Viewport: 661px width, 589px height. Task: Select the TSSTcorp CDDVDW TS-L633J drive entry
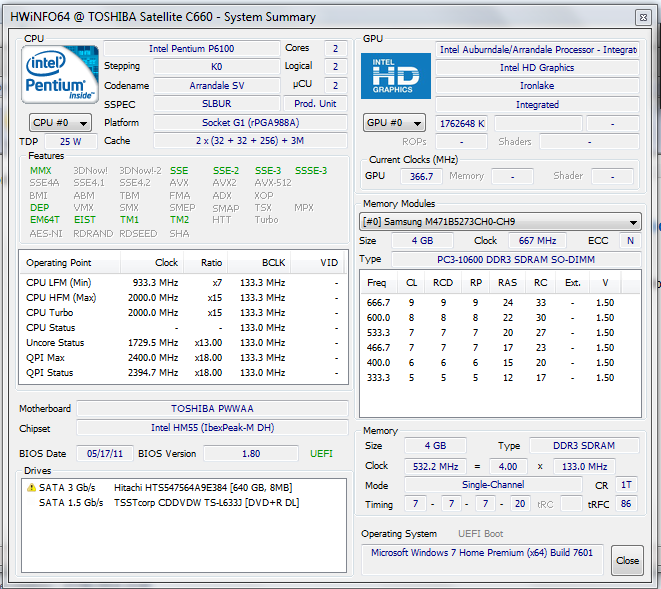(184, 503)
